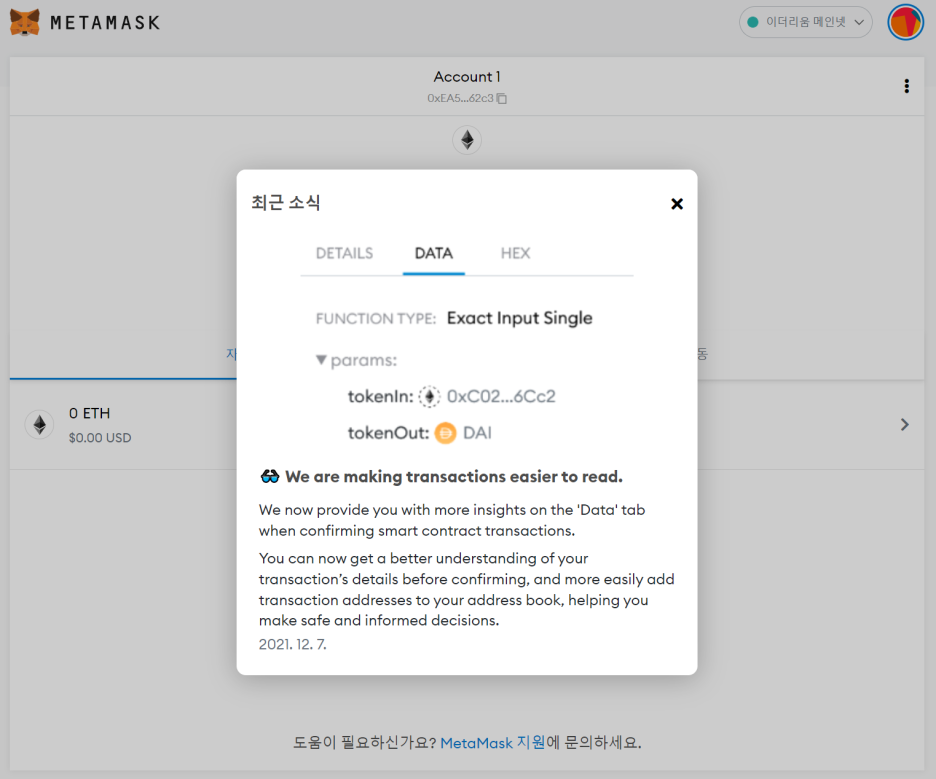Image resolution: width=936 pixels, height=779 pixels.
Task: Click the Account 1 name
Action: click(467, 76)
